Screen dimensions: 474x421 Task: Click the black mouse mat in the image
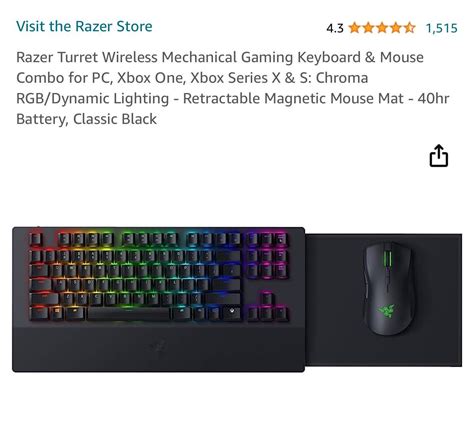click(x=383, y=300)
